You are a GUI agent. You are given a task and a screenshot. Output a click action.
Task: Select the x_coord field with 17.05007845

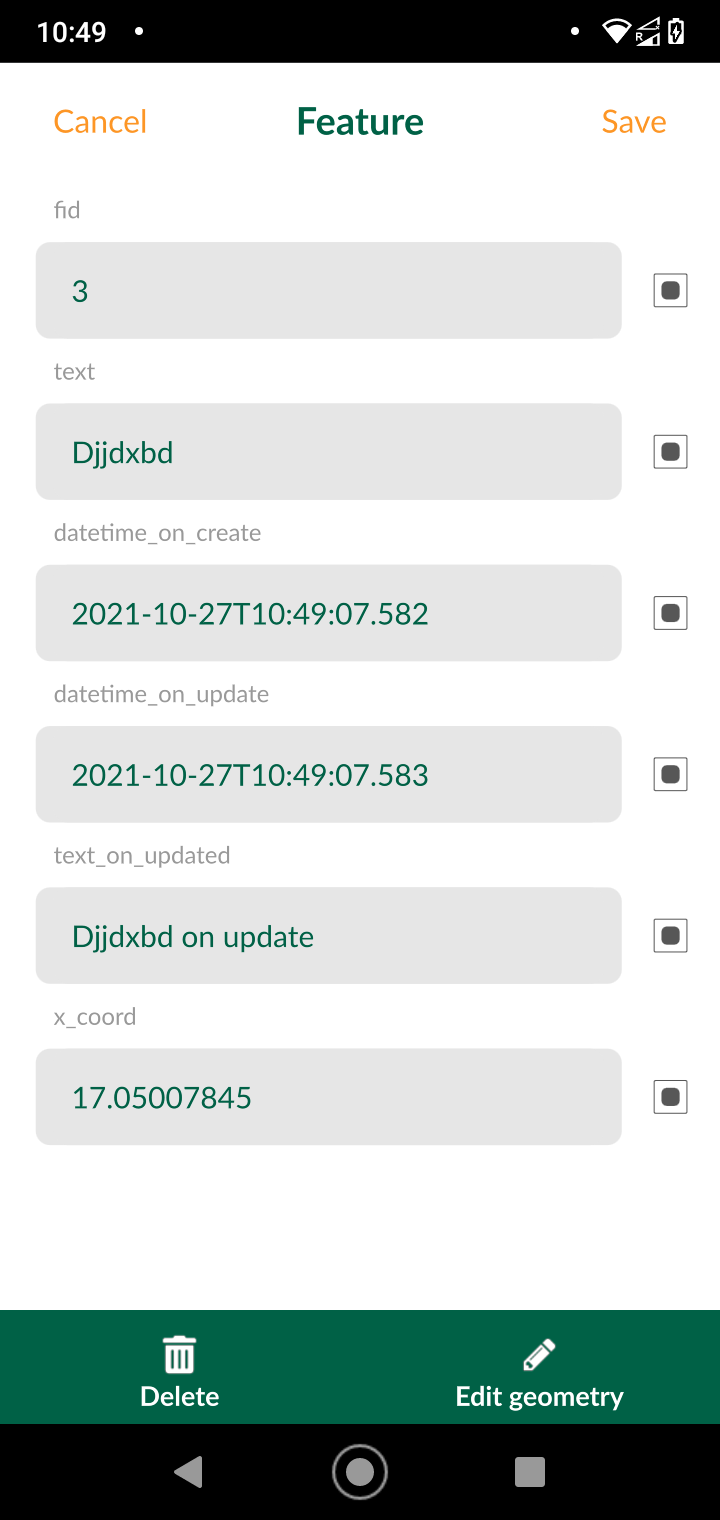[x=329, y=1097]
